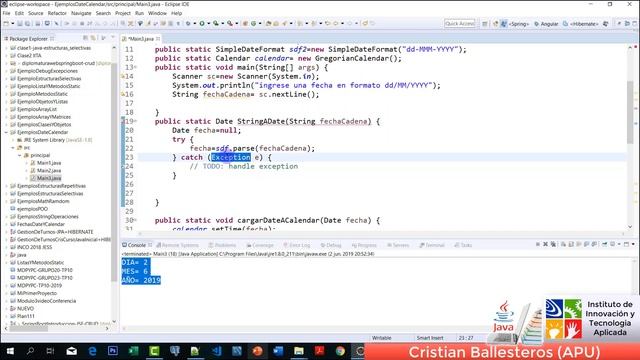The width and height of the screenshot is (640, 360).
Task: Open the Window menu
Action: (x=157, y=13)
